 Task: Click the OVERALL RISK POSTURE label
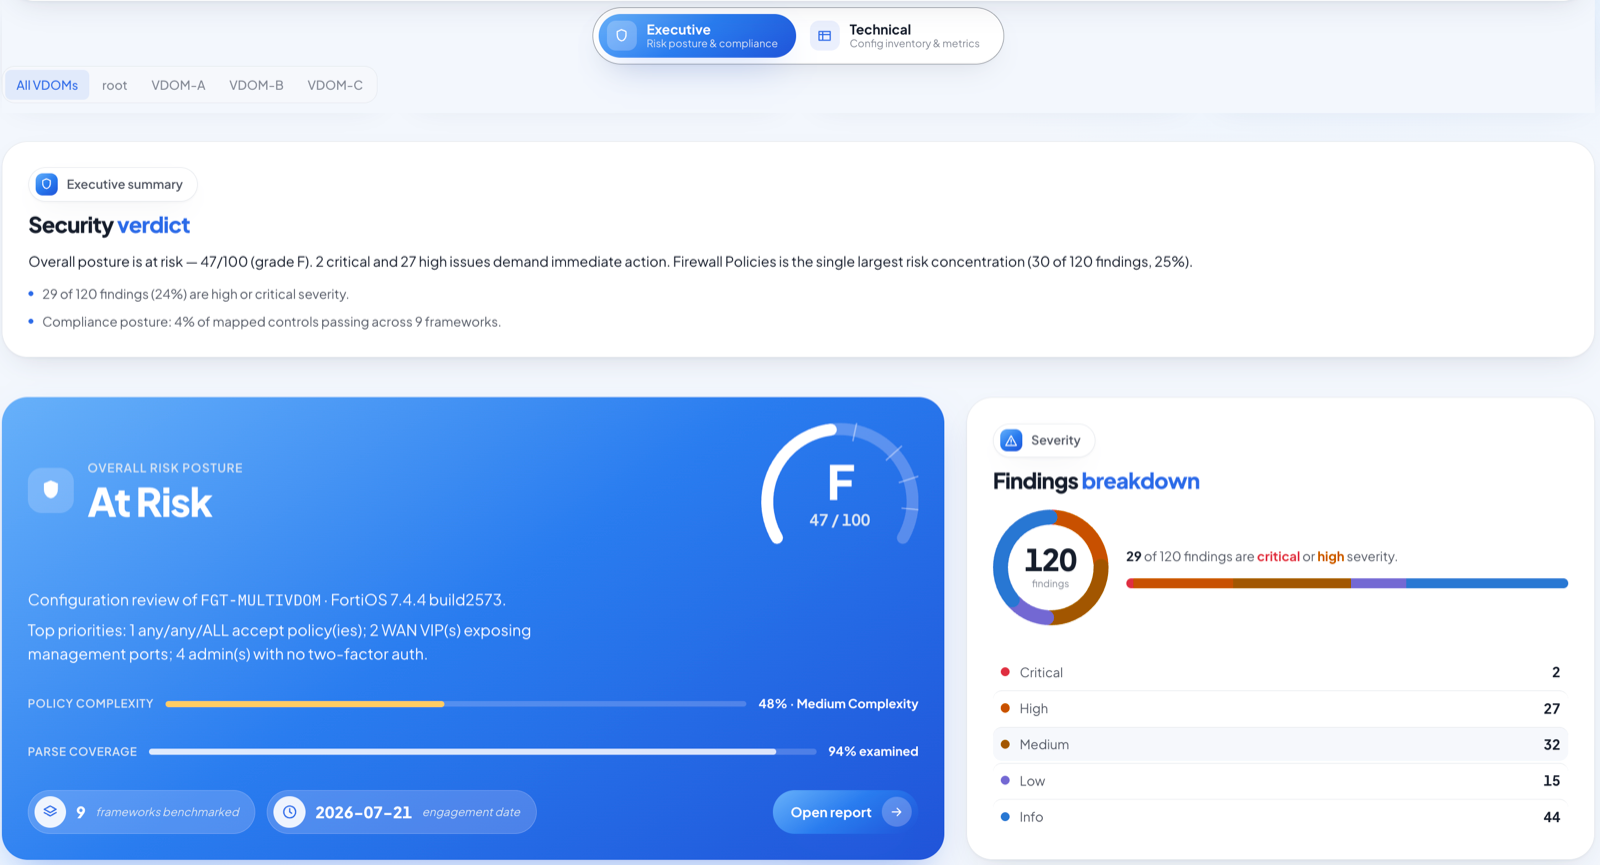(165, 468)
